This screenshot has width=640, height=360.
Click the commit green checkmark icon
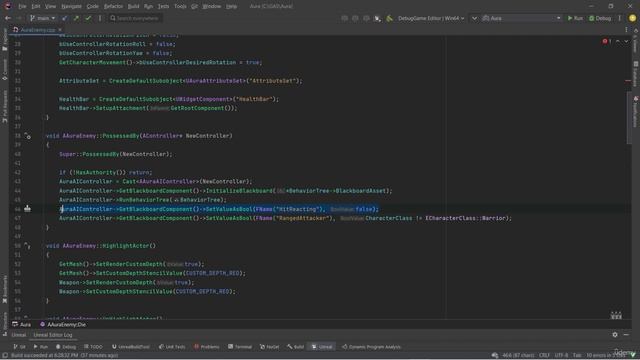88,18
